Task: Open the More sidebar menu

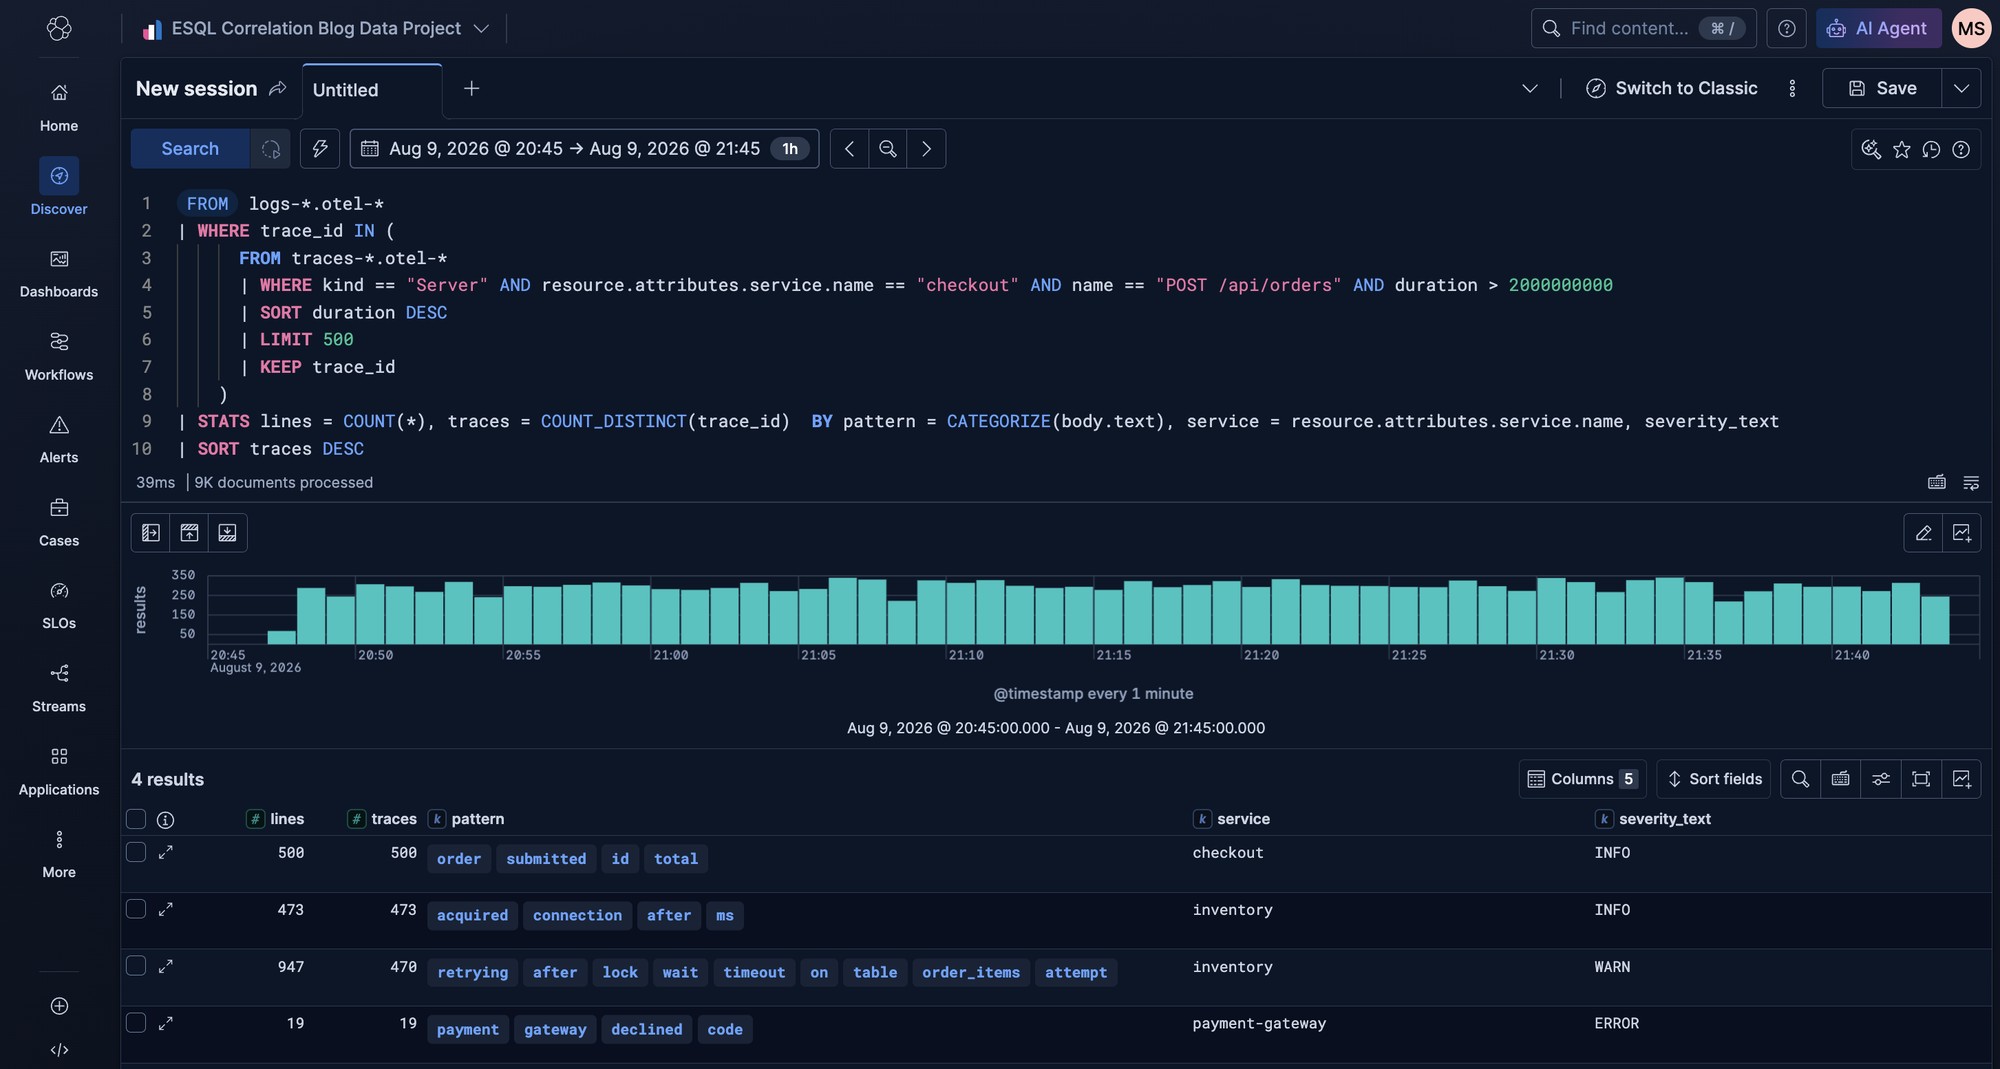Action: click(x=59, y=855)
